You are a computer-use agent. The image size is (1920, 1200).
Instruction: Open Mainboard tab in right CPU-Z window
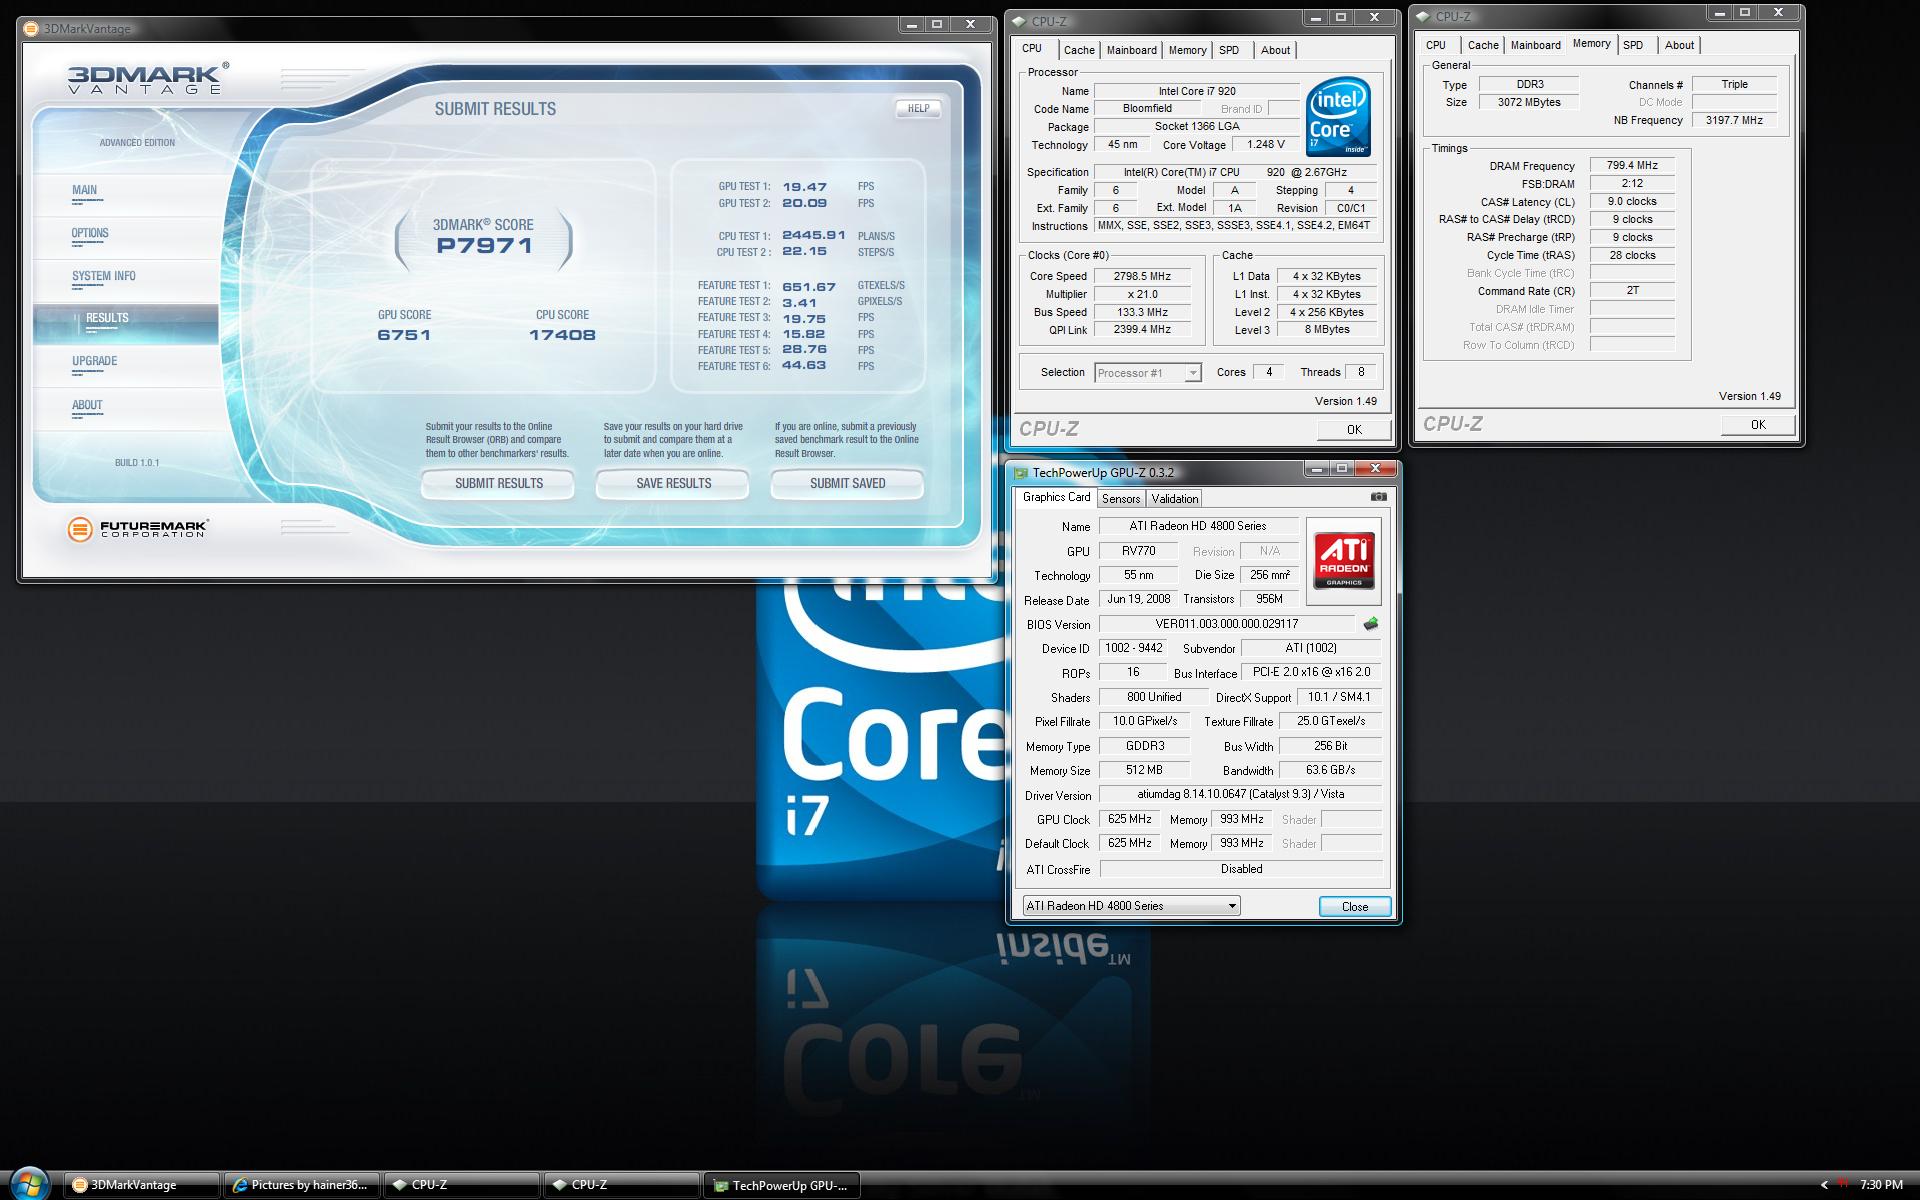(x=1535, y=45)
